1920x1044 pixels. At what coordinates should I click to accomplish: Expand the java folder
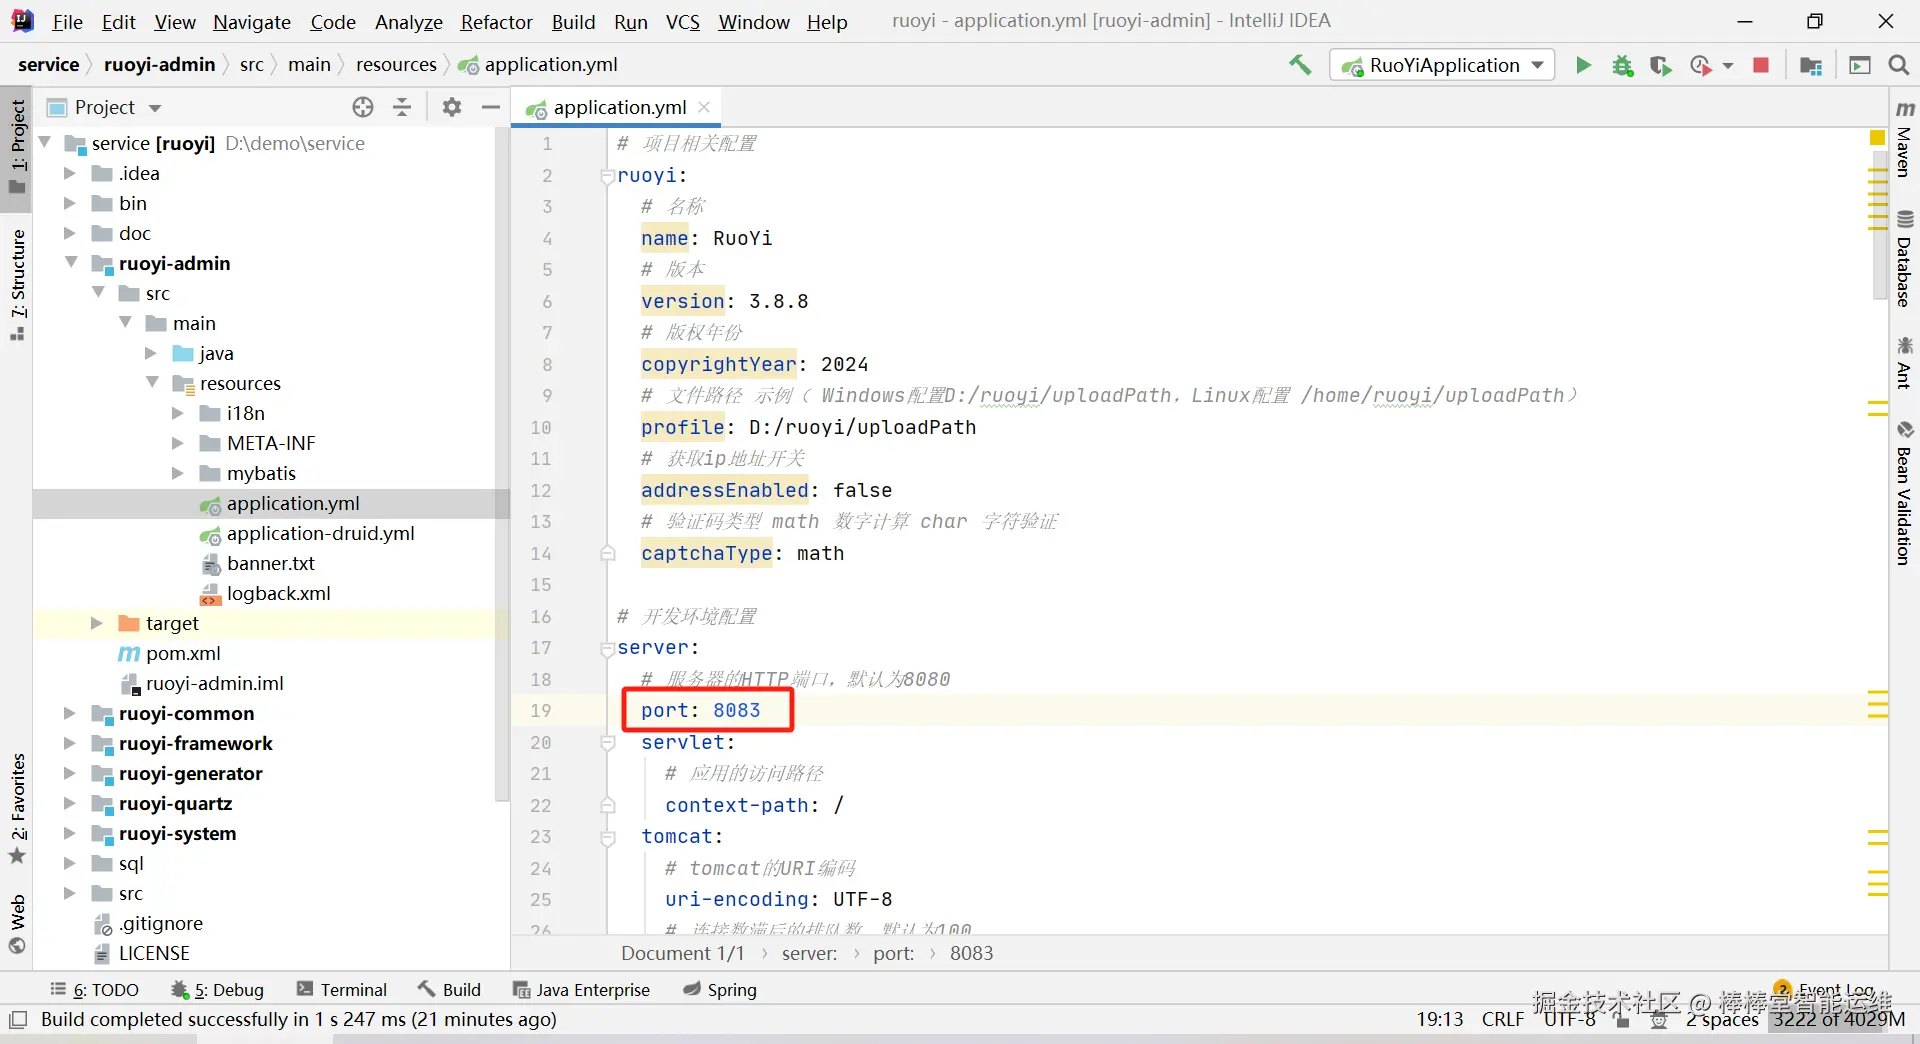click(151, 353)
